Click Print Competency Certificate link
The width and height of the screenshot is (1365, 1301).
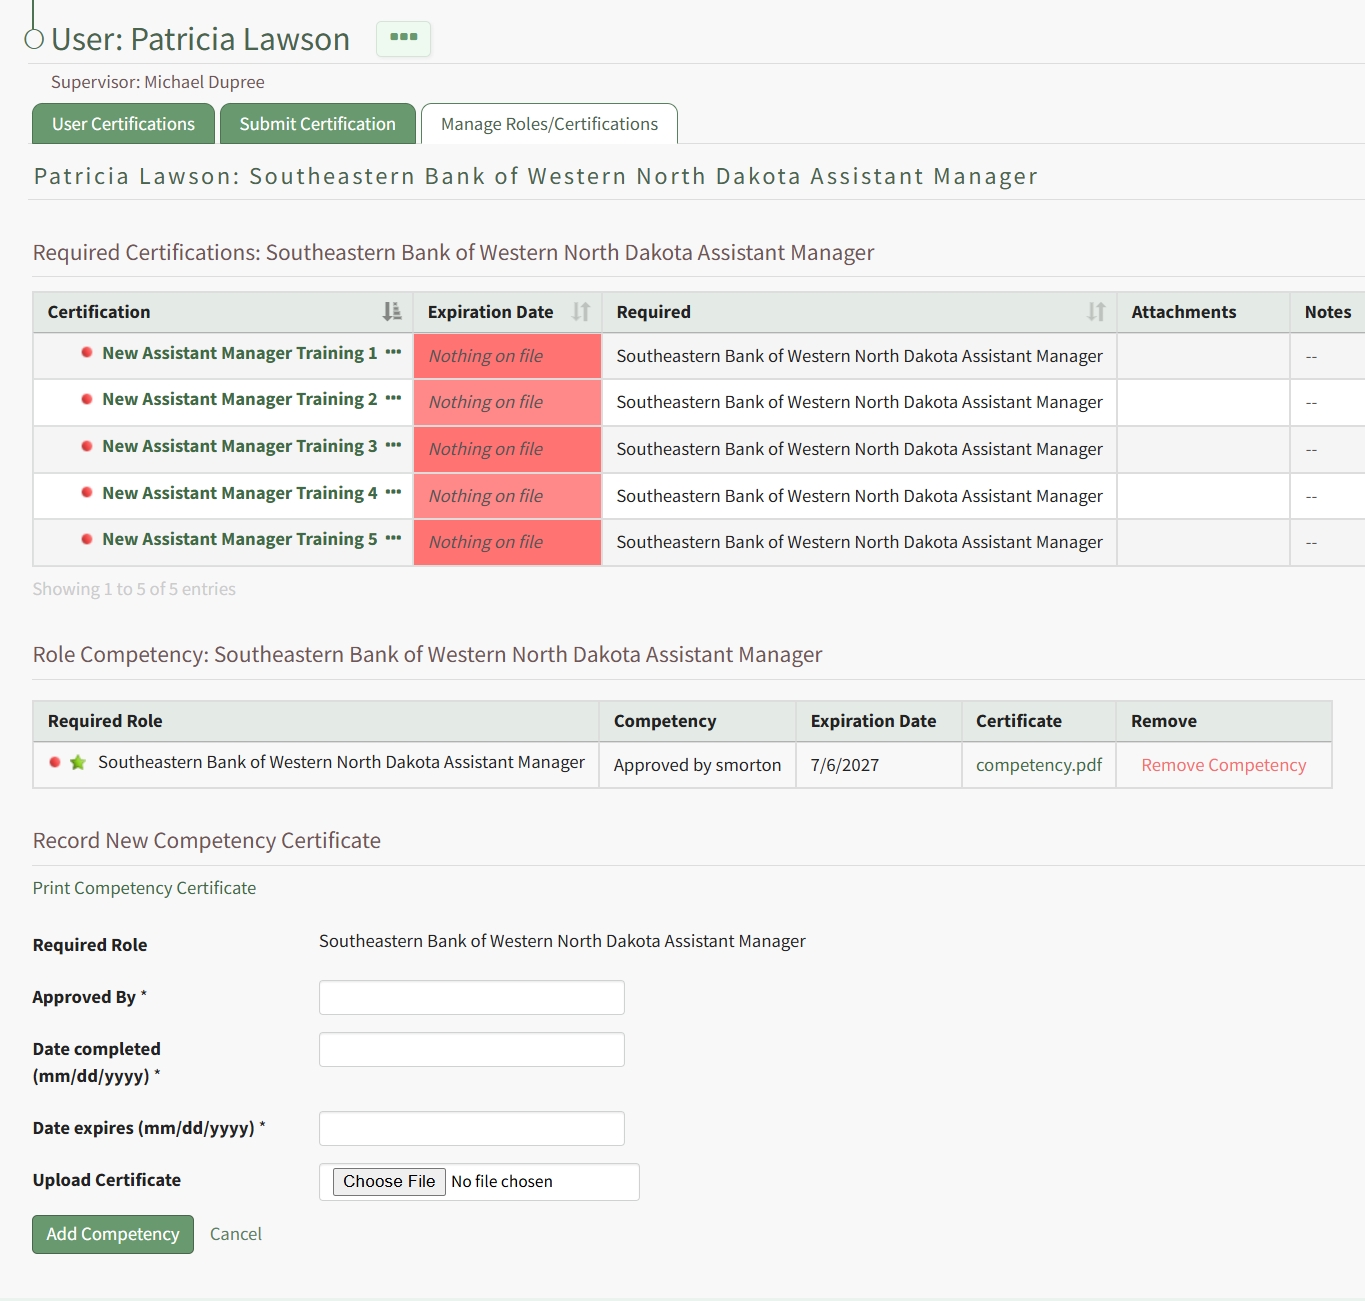pos(144,888)
